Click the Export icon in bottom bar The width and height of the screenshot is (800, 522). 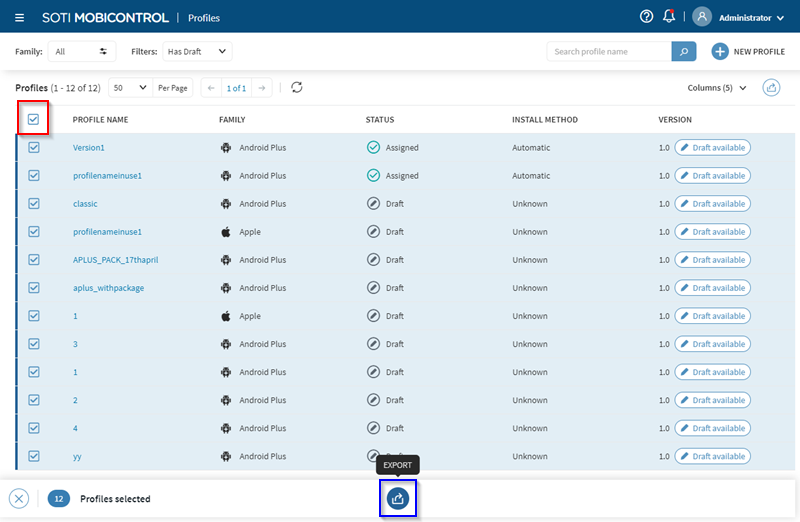coord(398,498)
